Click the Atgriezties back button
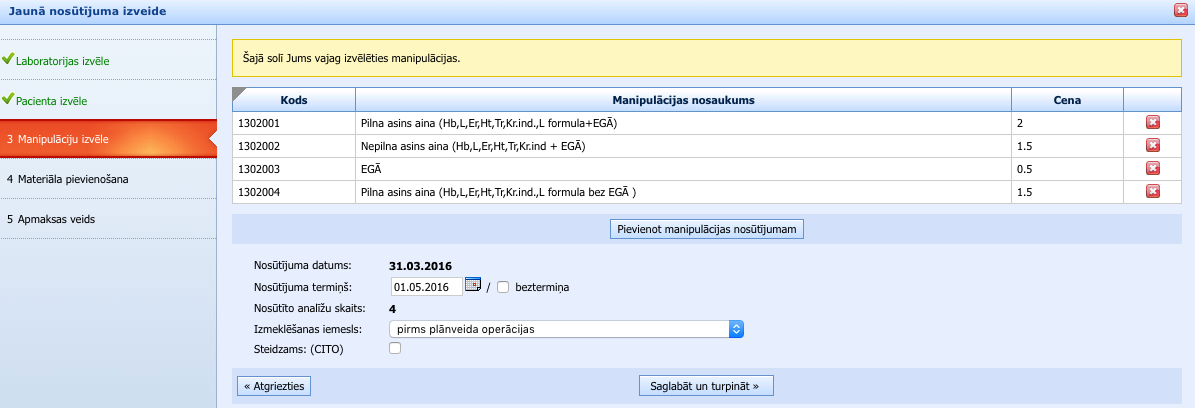Viewport: 1195px width, 408px height. coord(274,385)
